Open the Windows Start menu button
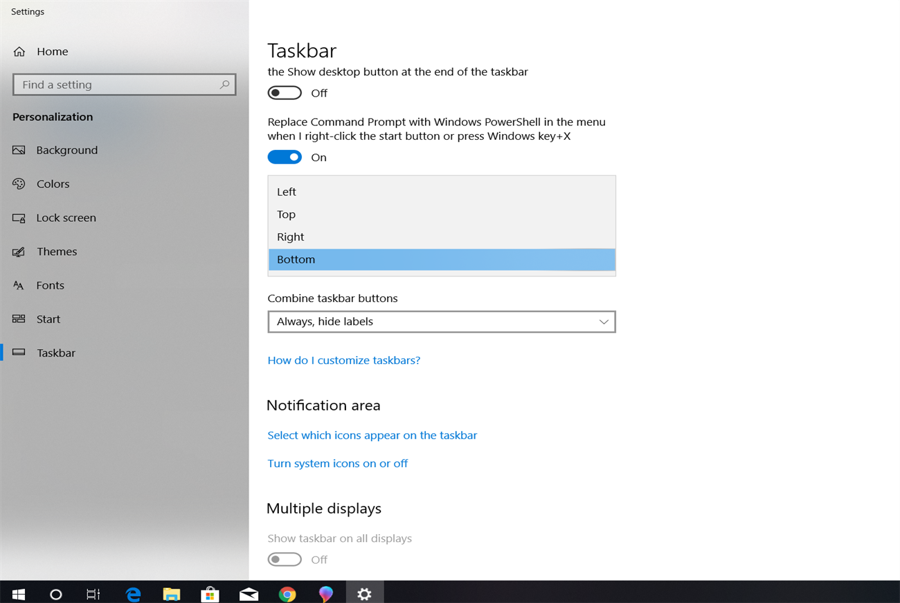900x603 pixels. point(18,594)
